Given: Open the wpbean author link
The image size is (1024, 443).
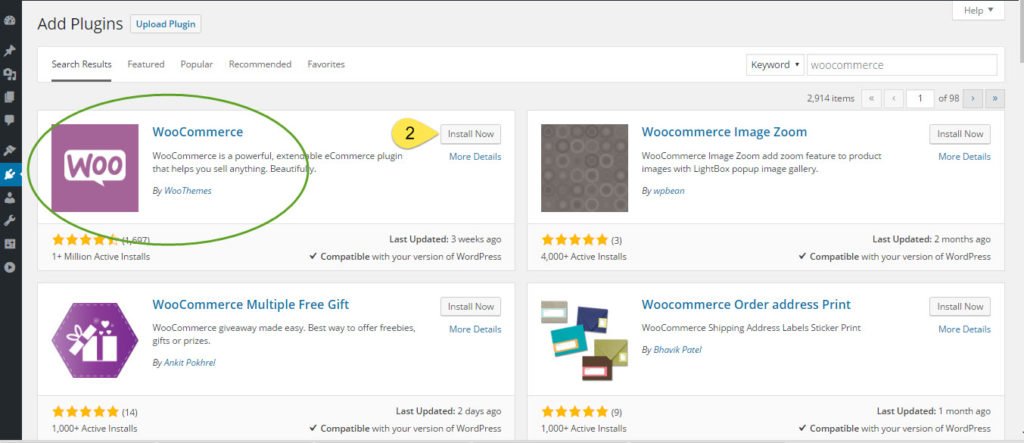Looking at the screenshot, I should pos(668,191).
